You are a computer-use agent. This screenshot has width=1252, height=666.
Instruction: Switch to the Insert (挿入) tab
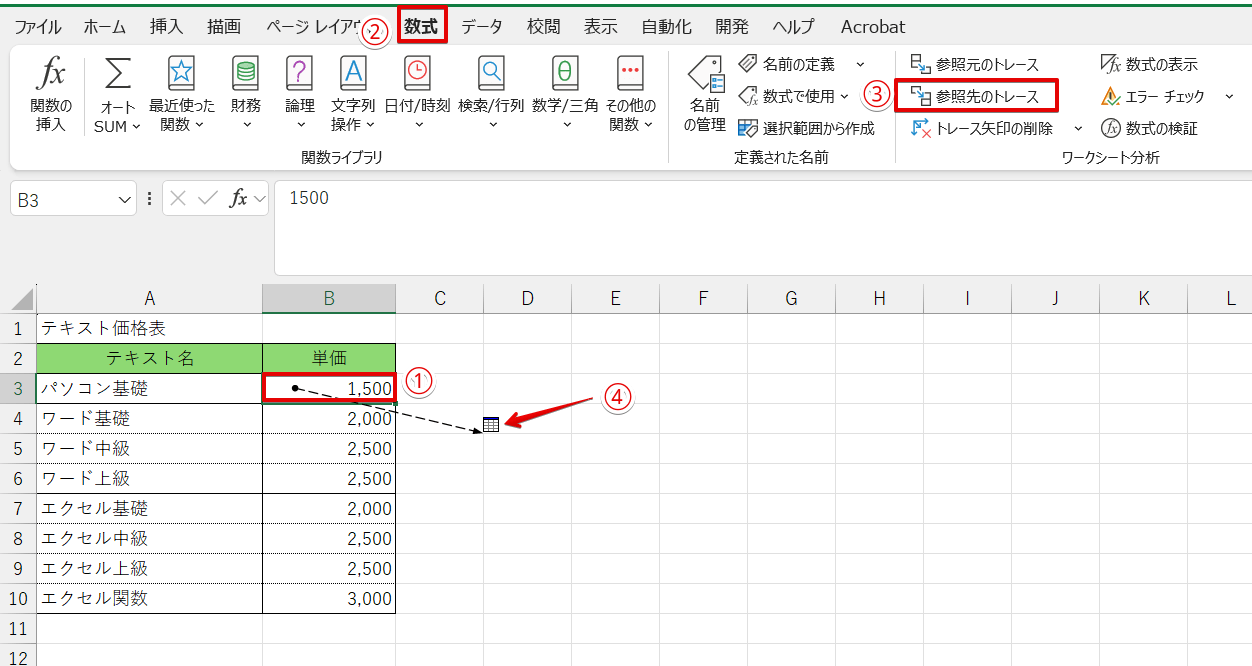(x=166, y=27)
